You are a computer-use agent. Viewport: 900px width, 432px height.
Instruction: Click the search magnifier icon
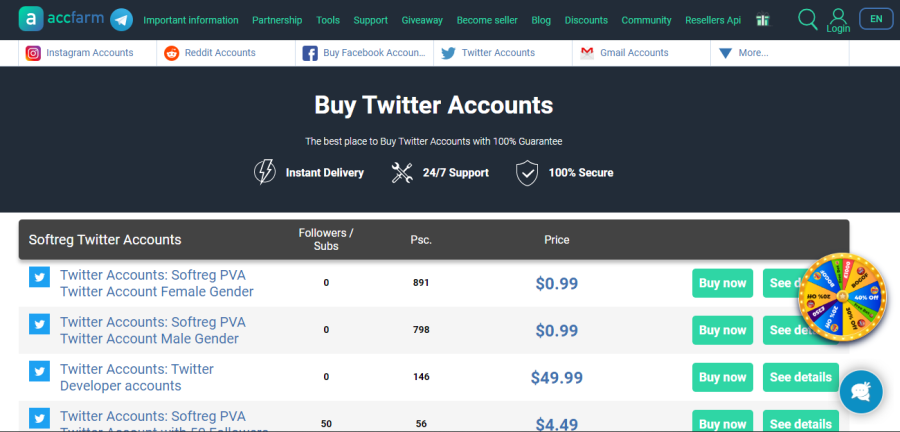coord(807,19)
